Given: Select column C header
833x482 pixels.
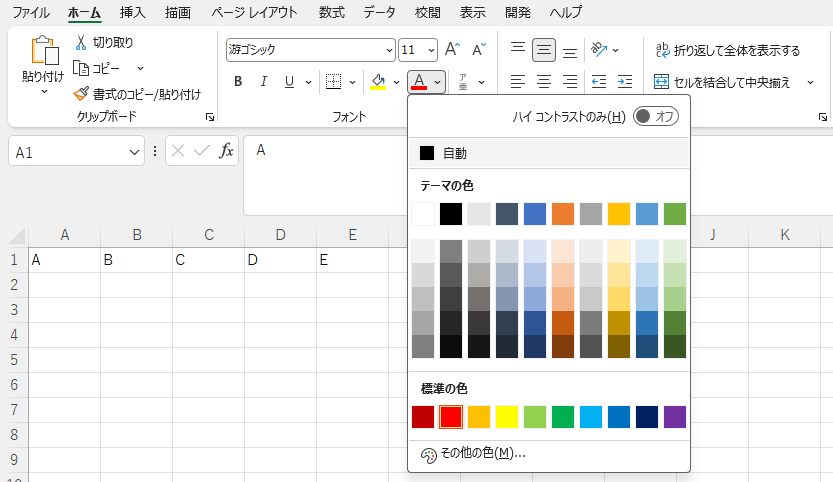Looking at the screenshot, I should coord(209,235).
